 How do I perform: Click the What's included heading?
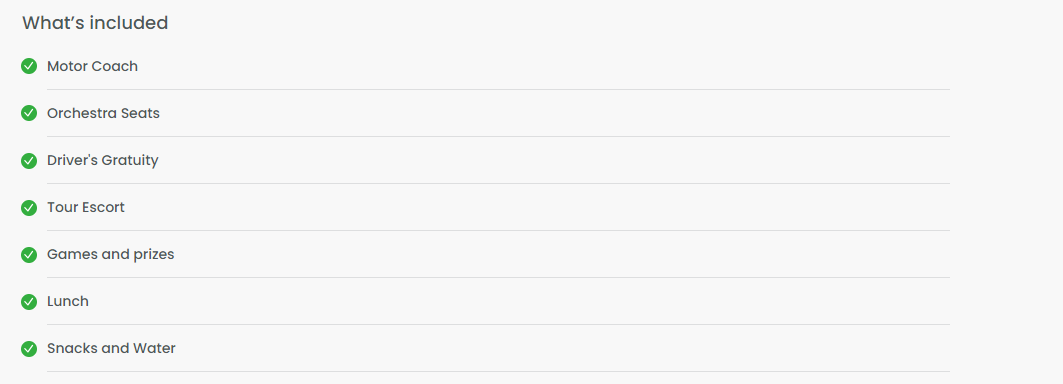tap(95, 22)
